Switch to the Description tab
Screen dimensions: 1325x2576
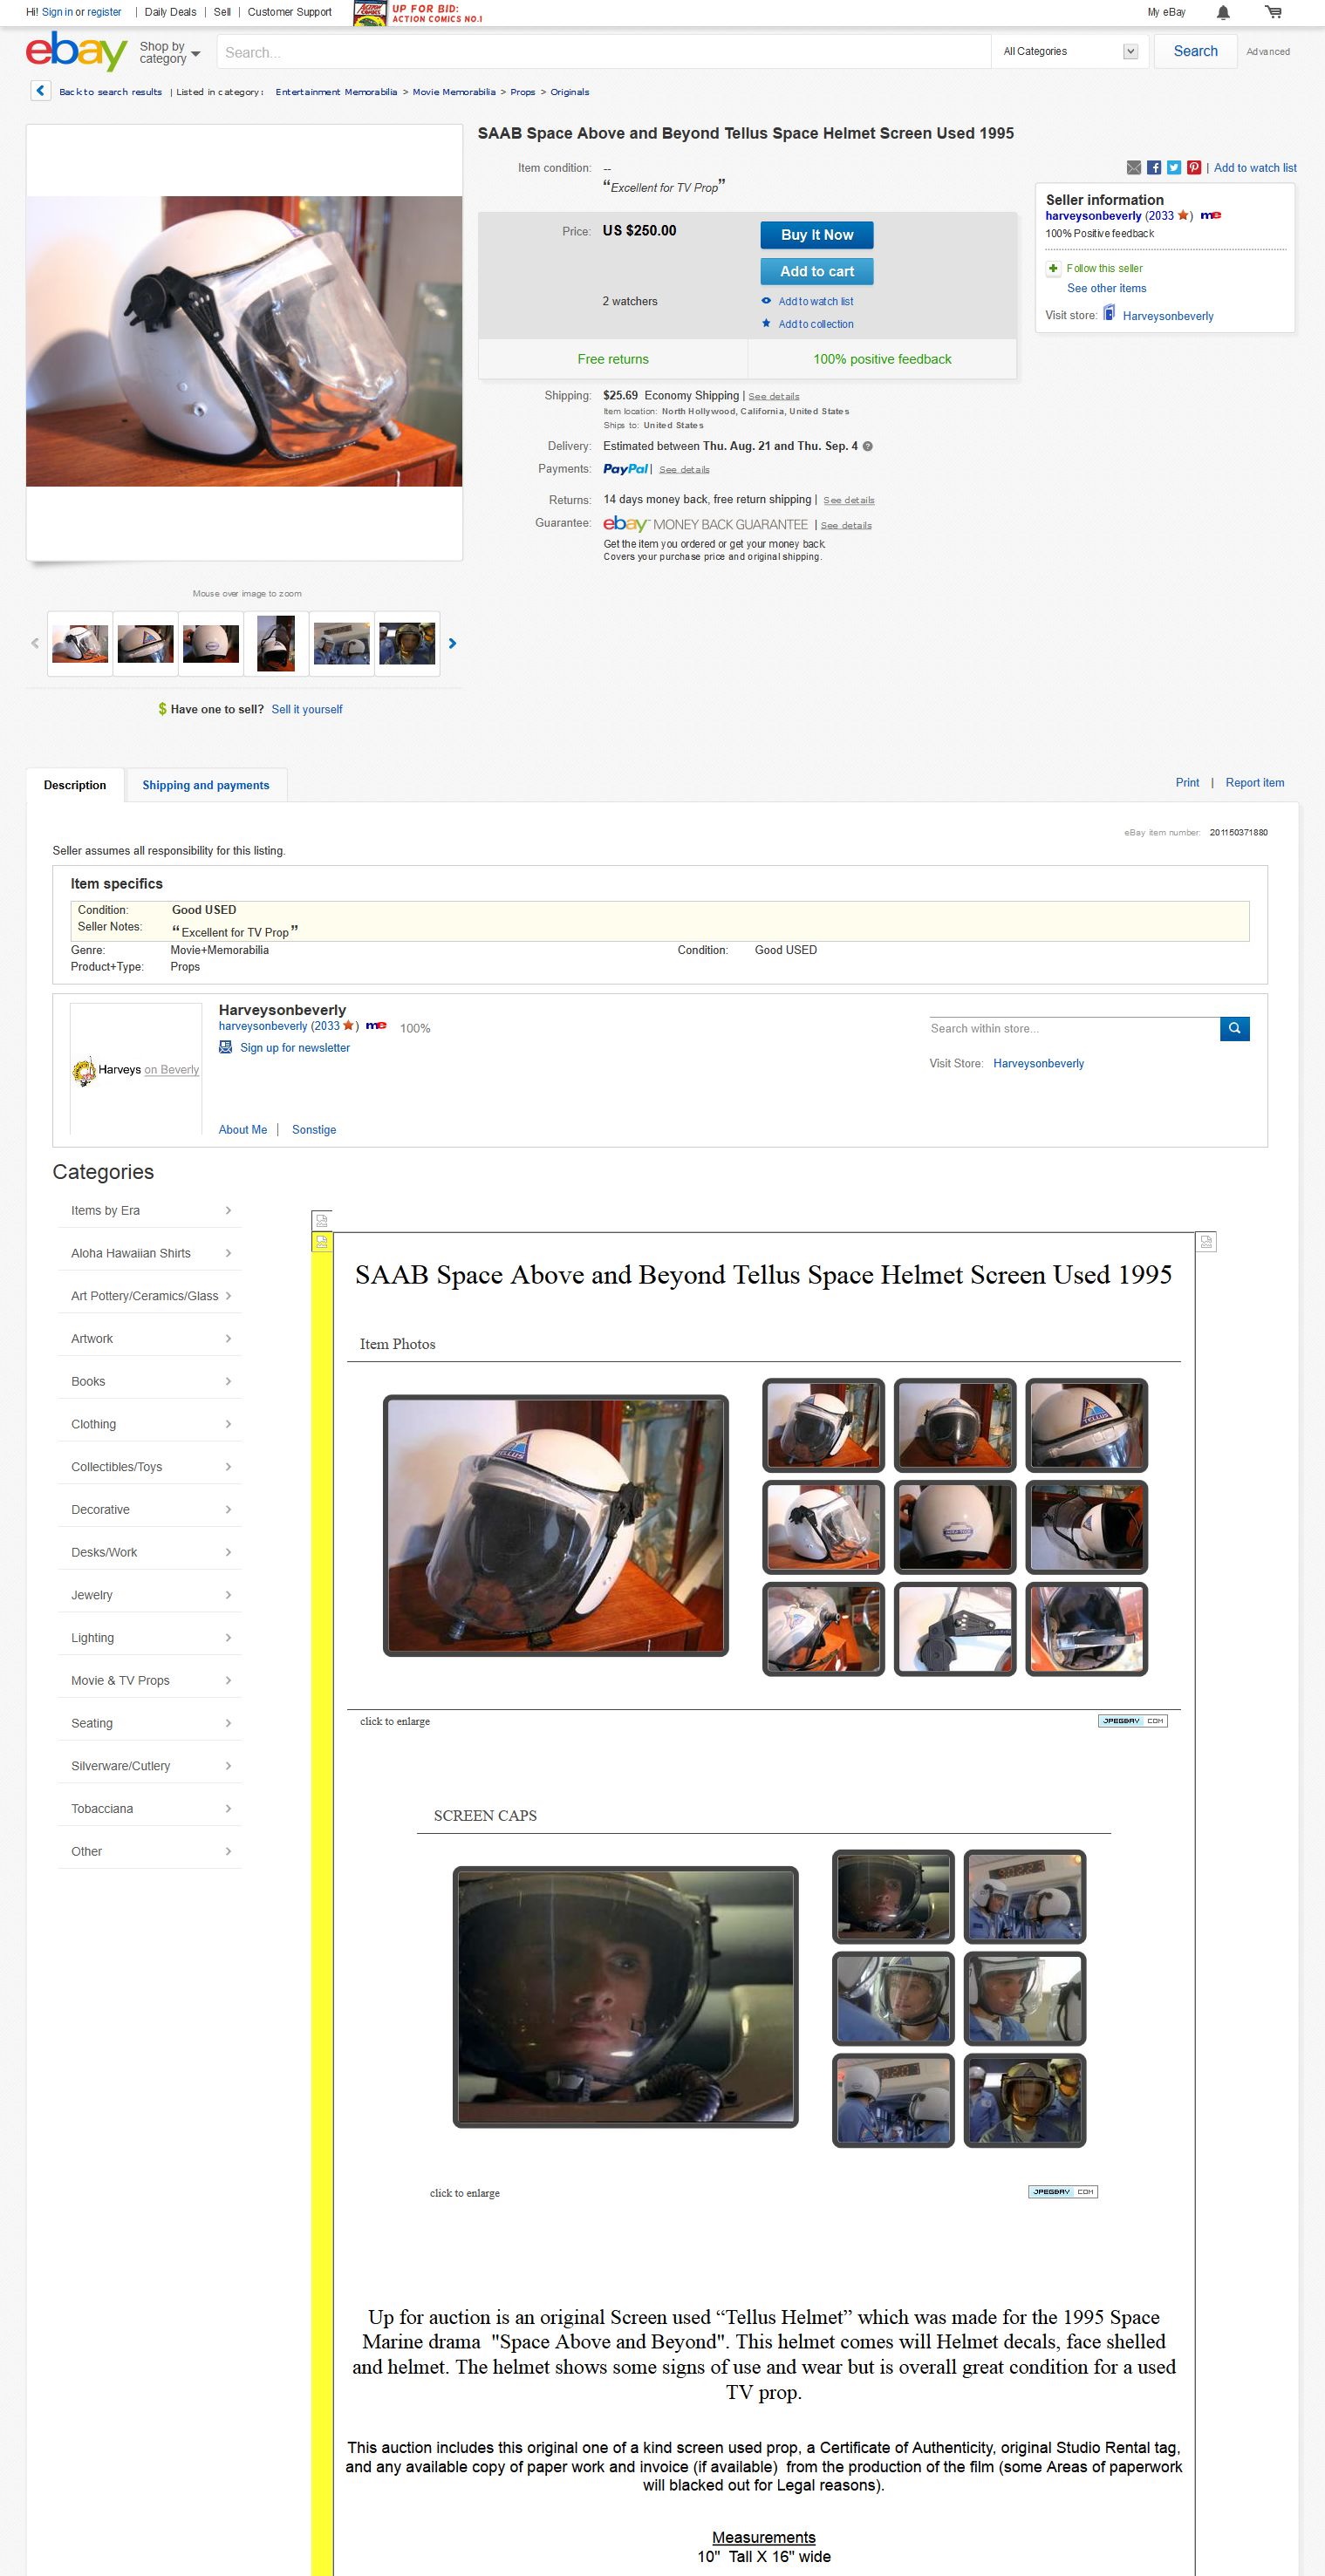pos(75,785)
